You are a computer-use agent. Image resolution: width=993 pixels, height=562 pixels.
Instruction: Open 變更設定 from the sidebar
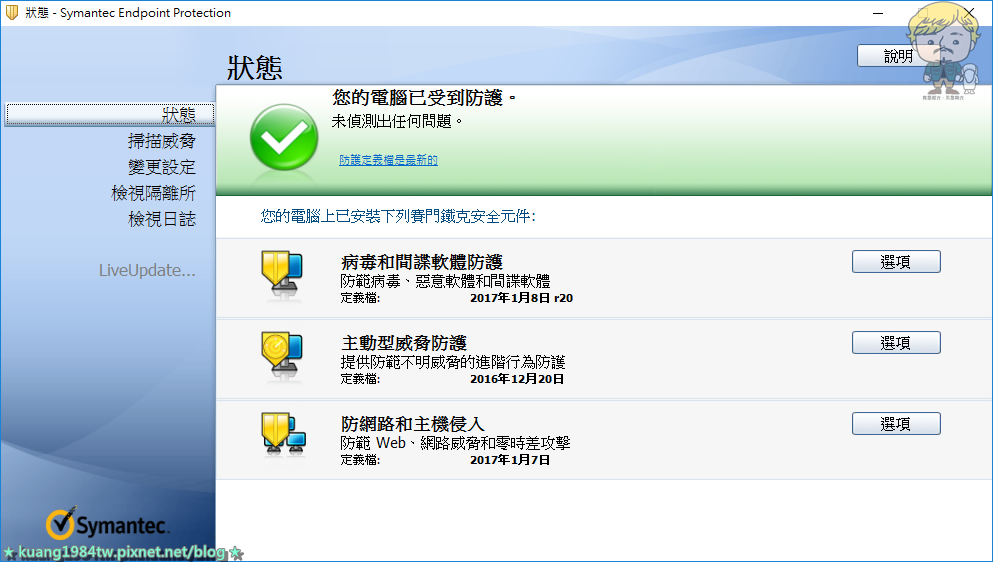coord(161,167)
